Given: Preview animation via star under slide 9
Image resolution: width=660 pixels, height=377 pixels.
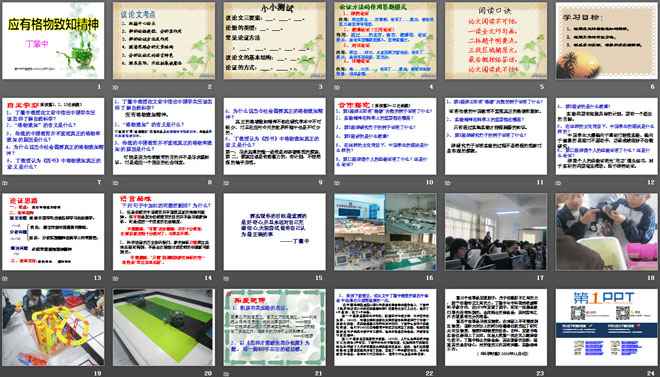Looking at the screenshot, I should pos(226,183).
